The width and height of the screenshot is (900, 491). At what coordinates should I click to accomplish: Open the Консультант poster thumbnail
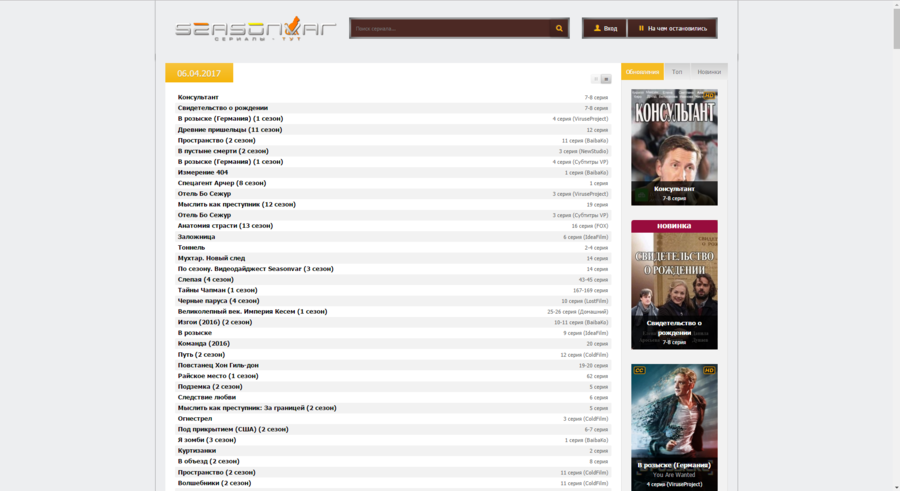pyautogui.click(x=674, y=147)
